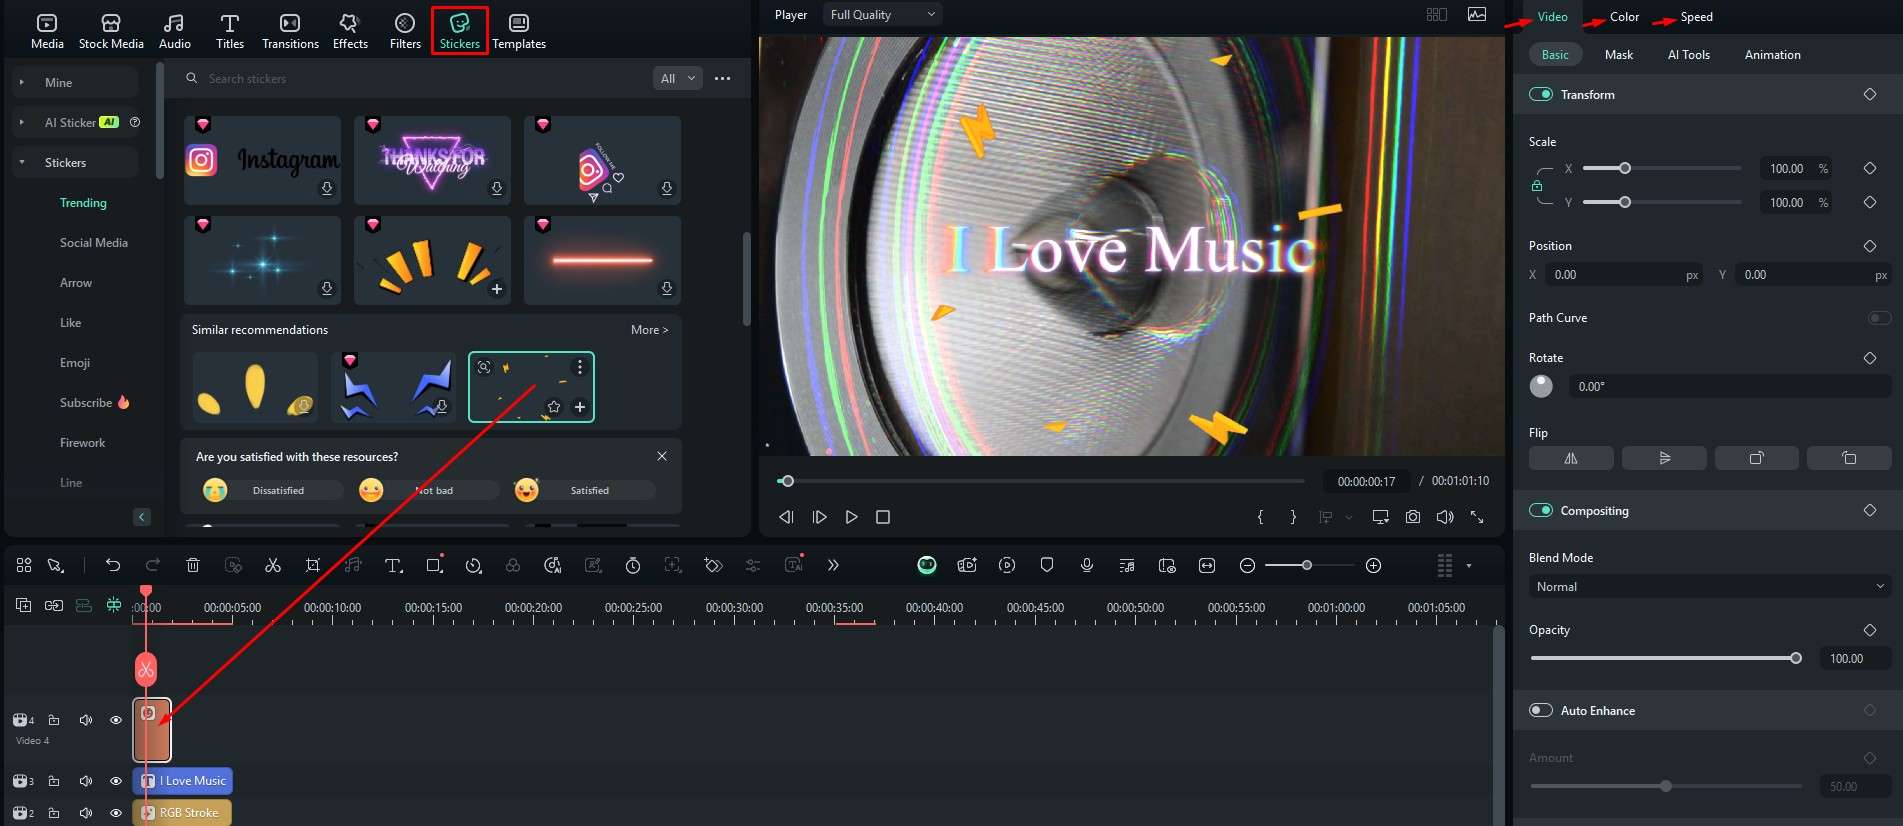Open the Effects panel
Image resolution: width=1903 pixels, height=826 pixels.
(350, 31)
